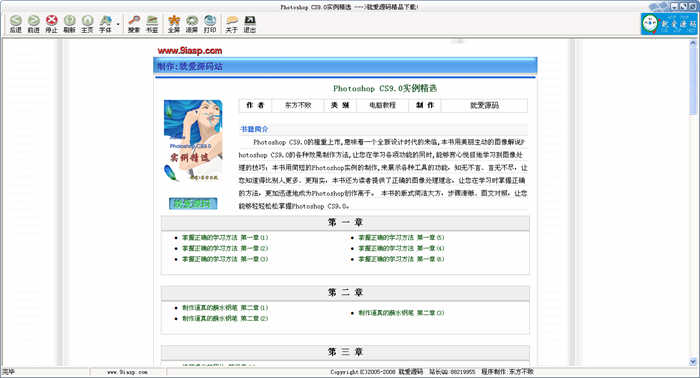Click the Photoshop CS9.0实例精选 page title
The image size is (700, 378).
385,88
